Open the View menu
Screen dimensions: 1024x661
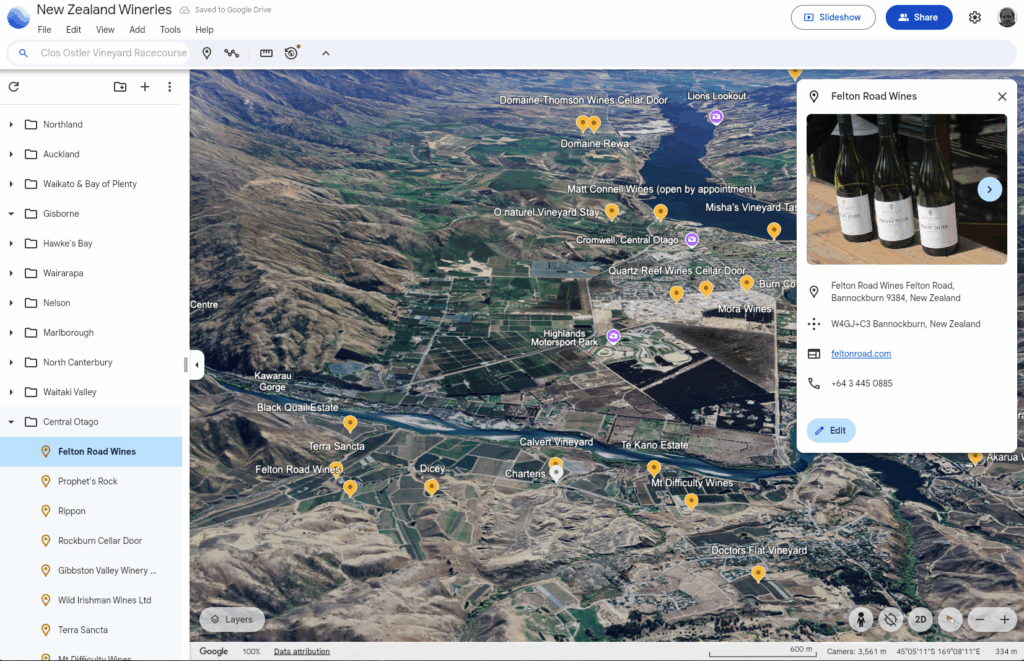click(104, 29)
